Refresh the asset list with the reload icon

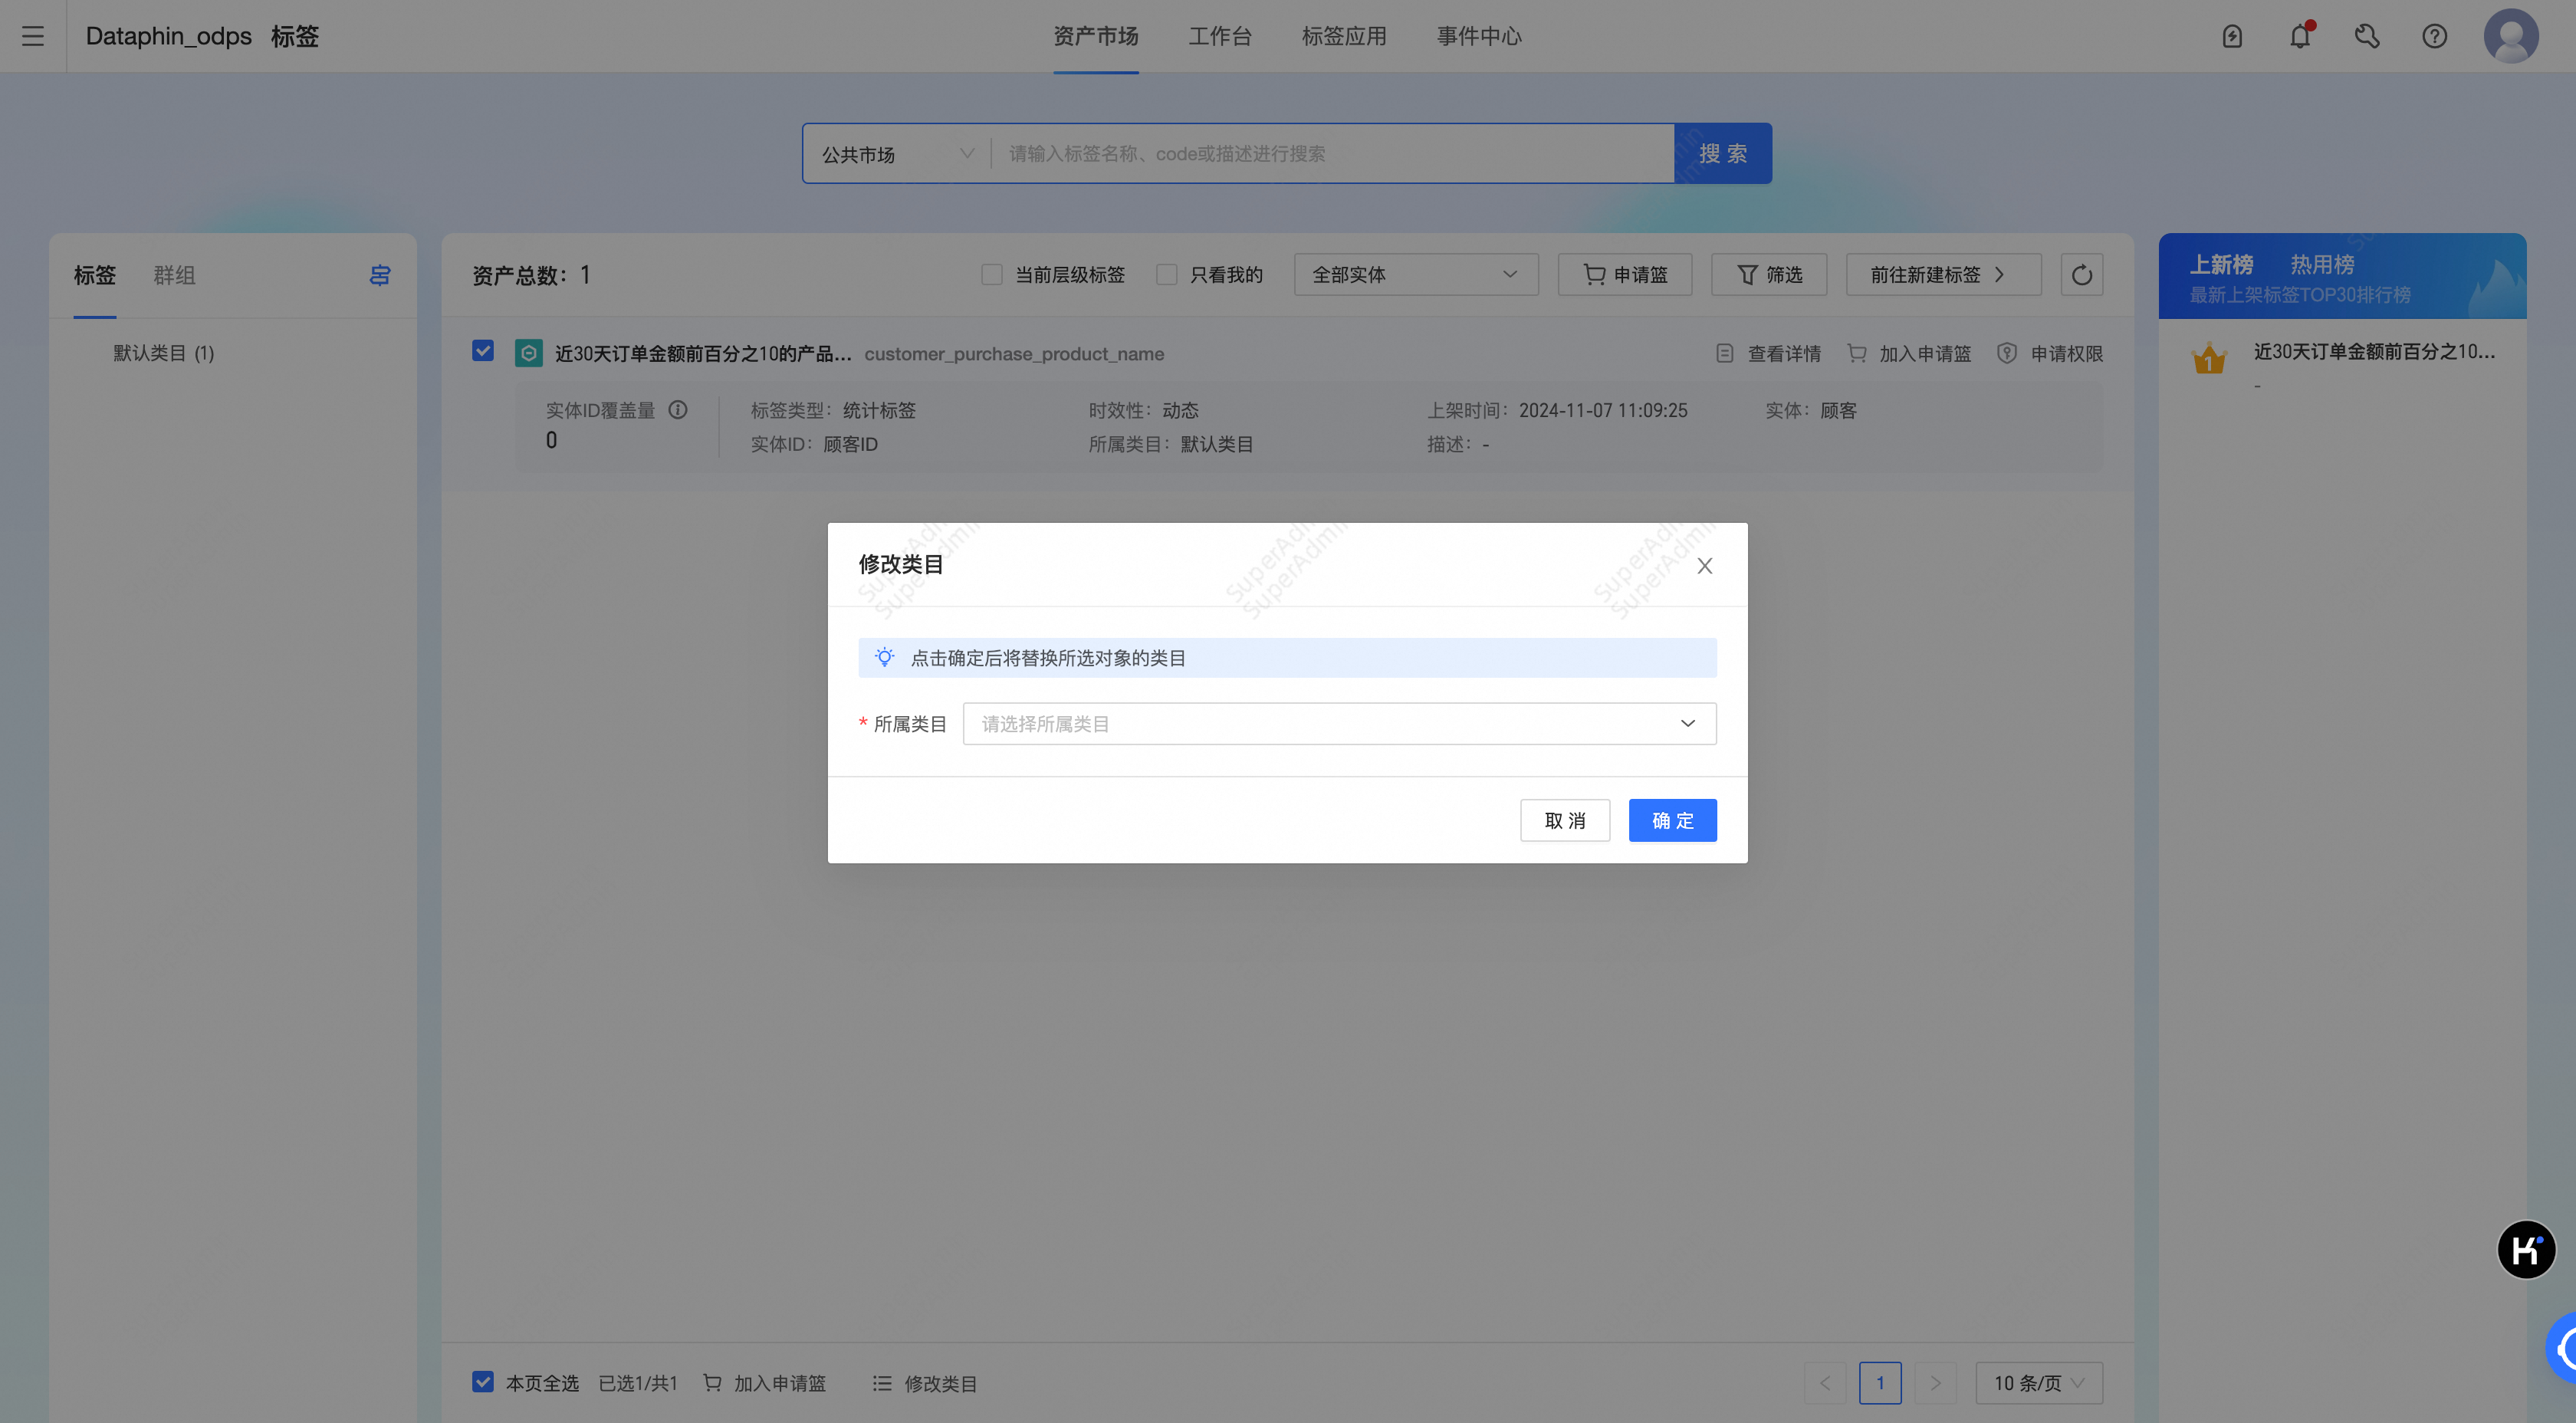click(x=2082, y=274)
